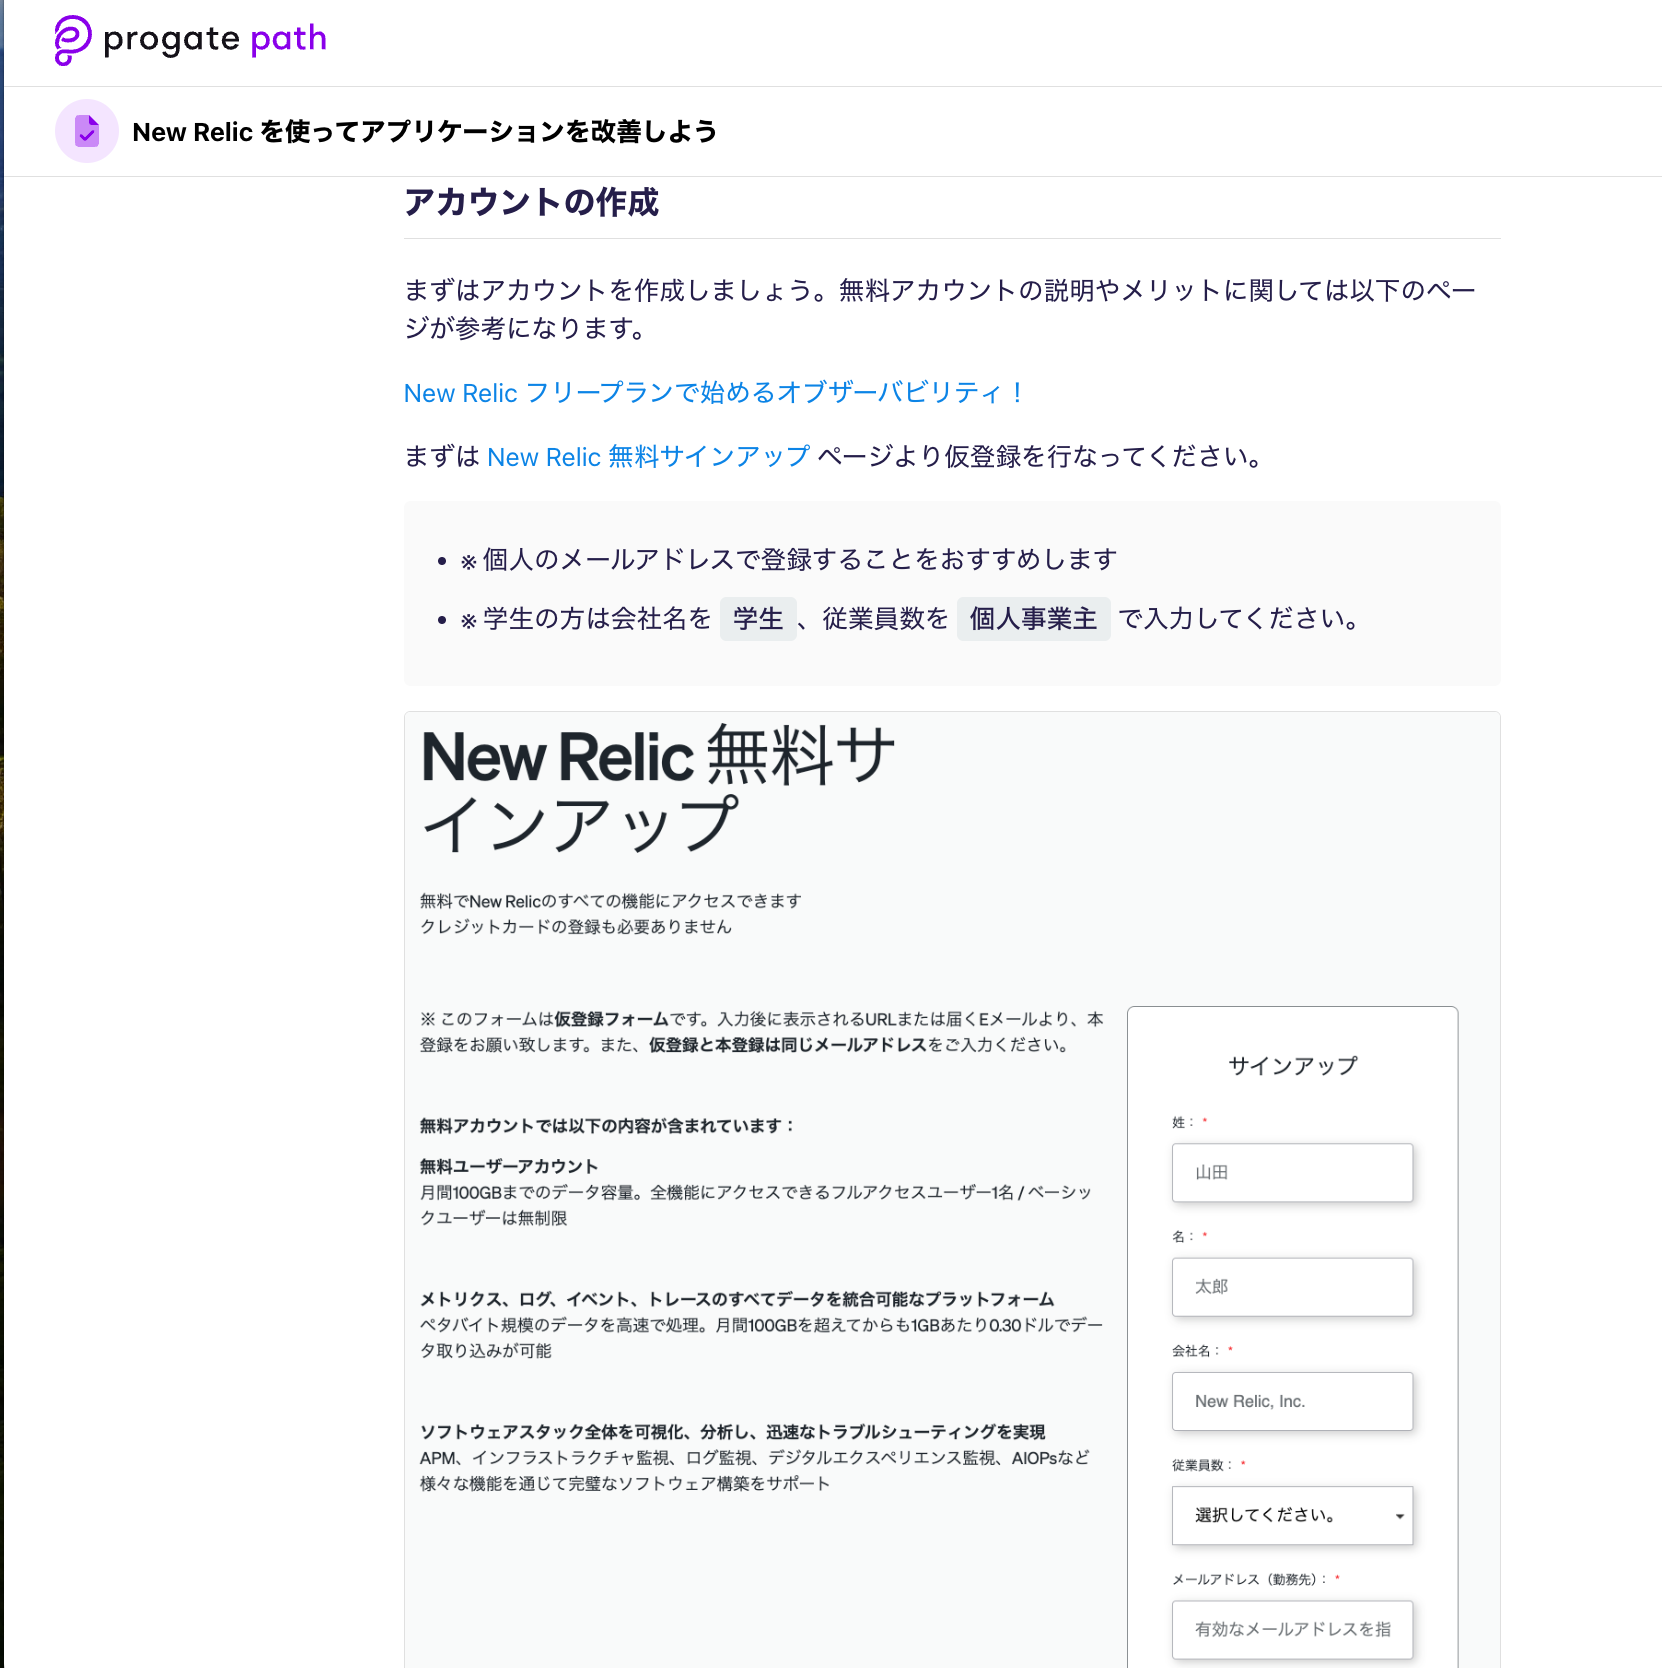Click the Progate Path logo
Screen dimensions: 1662x1668
click(190, 40)
